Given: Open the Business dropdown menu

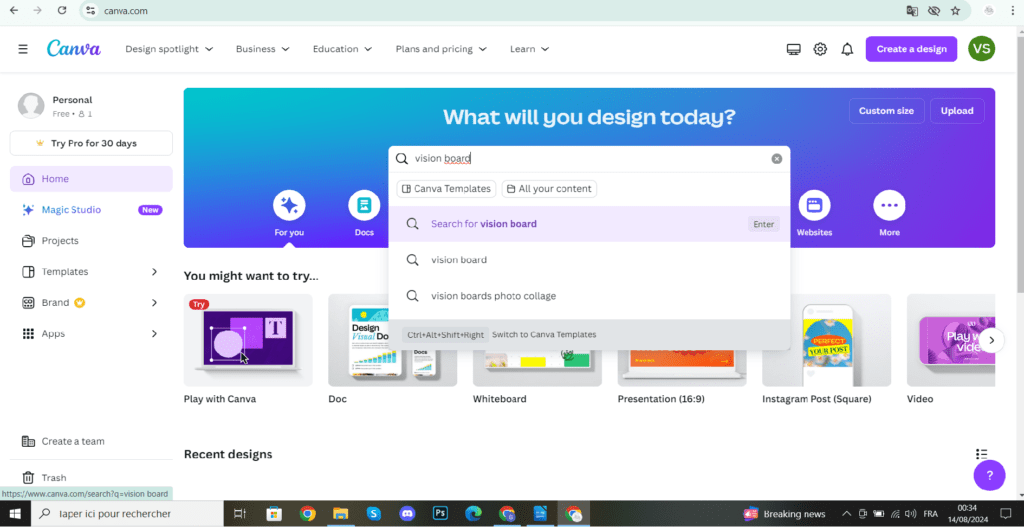Looking at the screenshot, I should coord(263,49).
